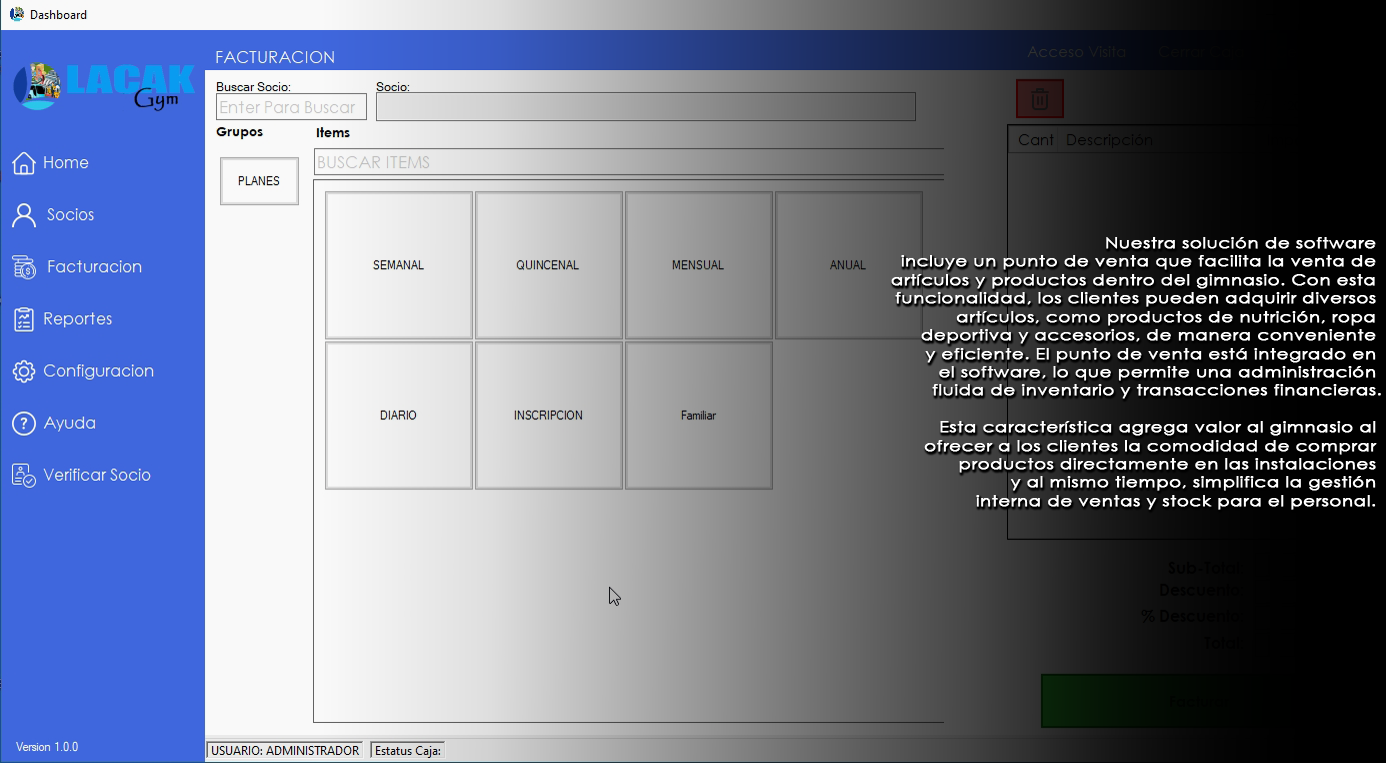1386x763 pixels.
Task: Click the Reportes checklist icon
Action: (x=24, y=319)
